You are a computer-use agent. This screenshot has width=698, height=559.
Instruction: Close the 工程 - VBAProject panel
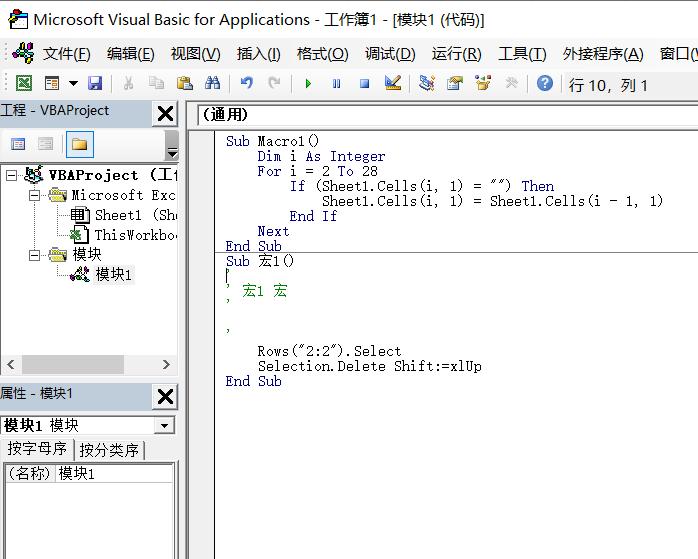[165, 114]
